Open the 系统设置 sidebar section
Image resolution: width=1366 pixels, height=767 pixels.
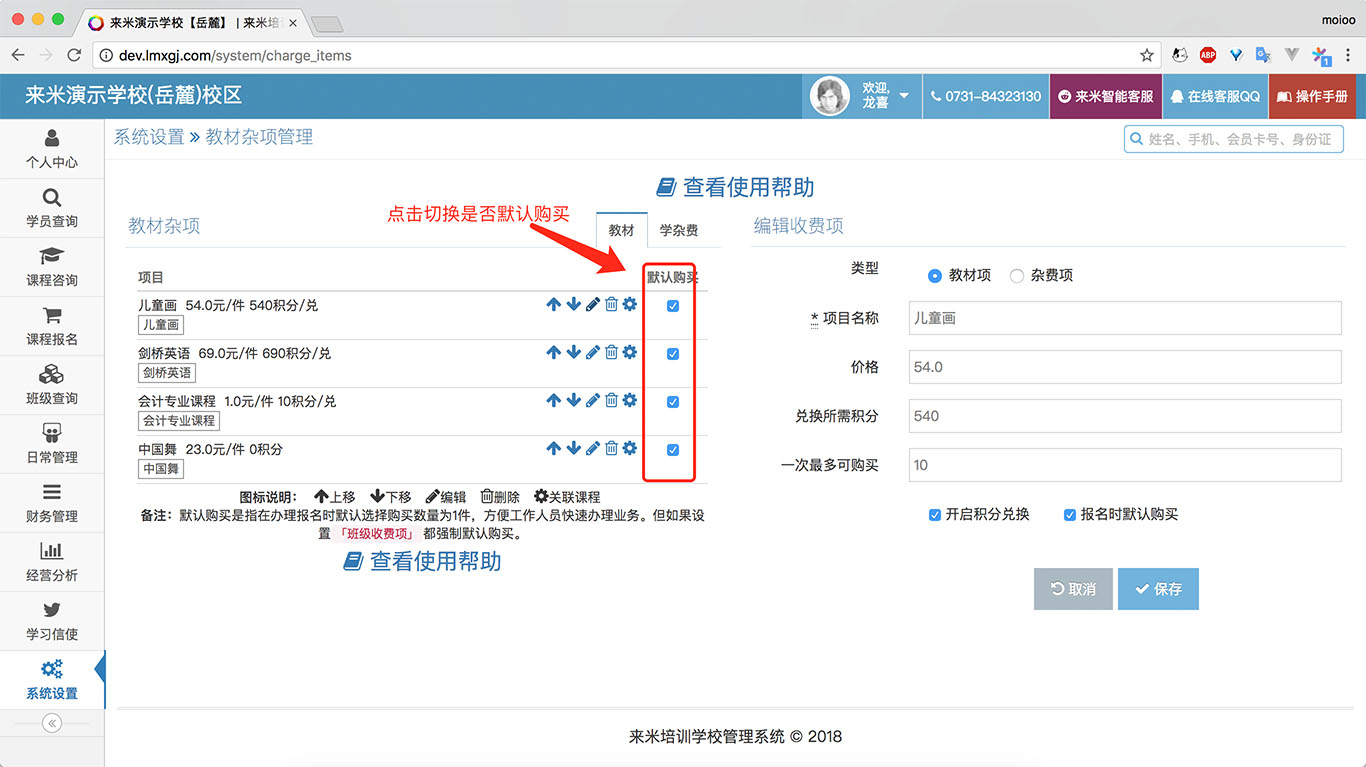click(x=51, y=679)
